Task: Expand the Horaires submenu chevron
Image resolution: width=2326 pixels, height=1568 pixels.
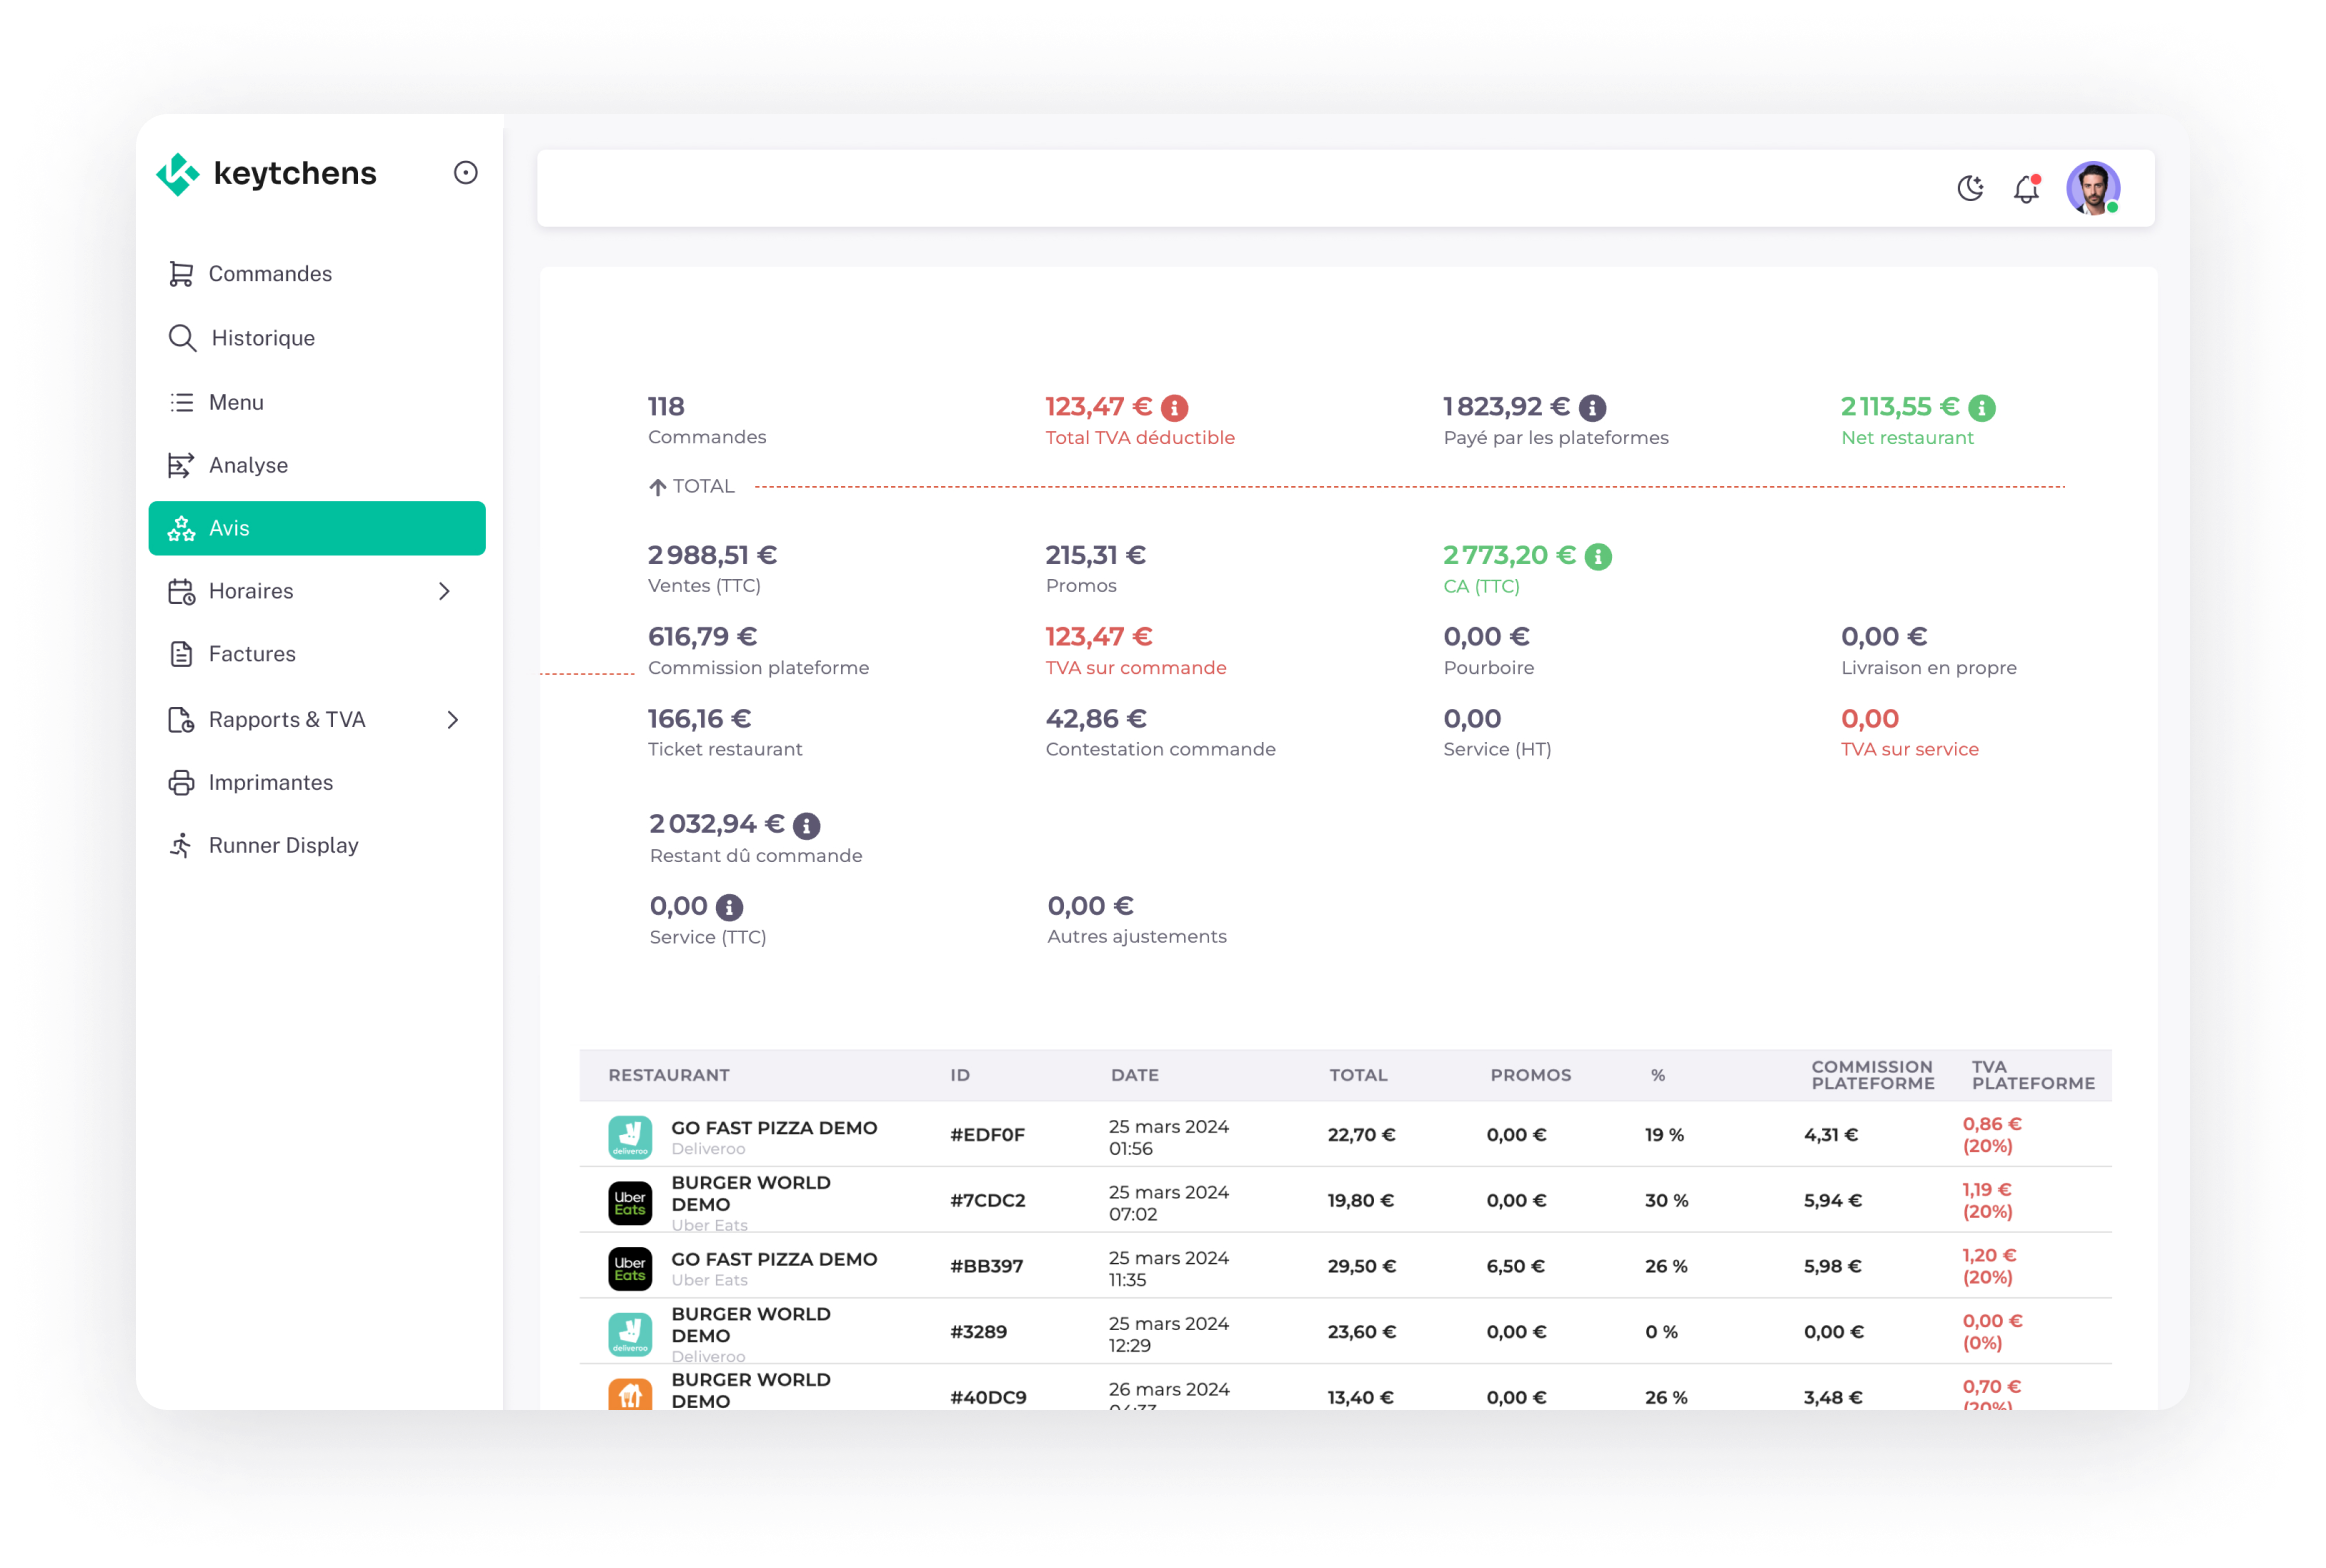Action: 444,591
